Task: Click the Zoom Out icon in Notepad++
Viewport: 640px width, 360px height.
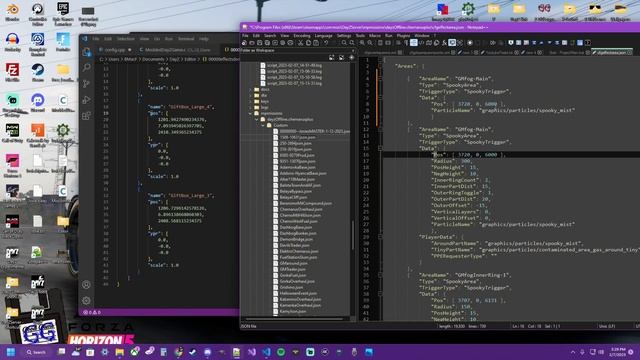Action: pyautogui.click(x=370, y=42)
